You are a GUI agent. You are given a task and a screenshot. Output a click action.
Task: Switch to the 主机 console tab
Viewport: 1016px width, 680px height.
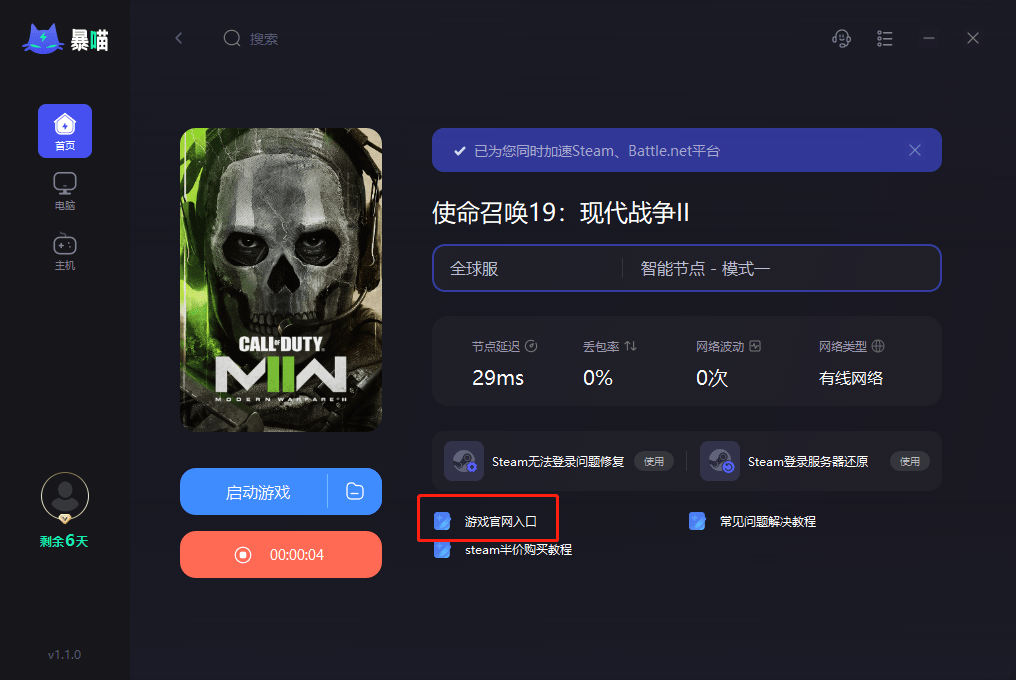click(65, 252)
